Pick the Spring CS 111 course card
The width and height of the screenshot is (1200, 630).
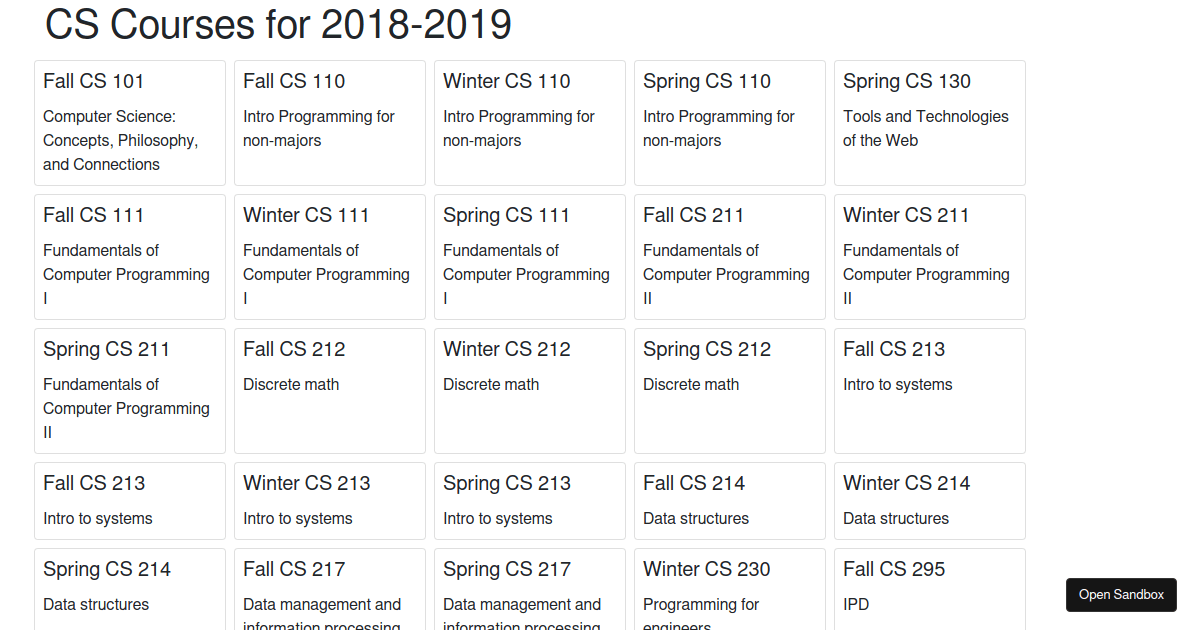pos(530,257)
